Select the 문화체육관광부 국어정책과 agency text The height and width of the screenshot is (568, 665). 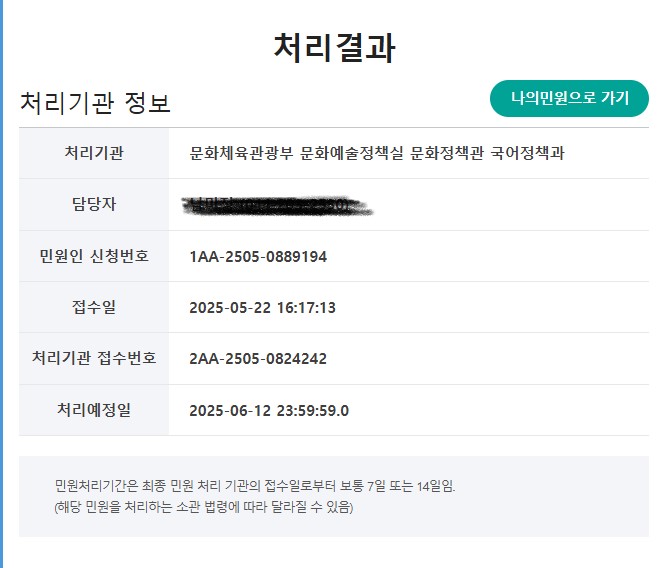coord(377,153)
